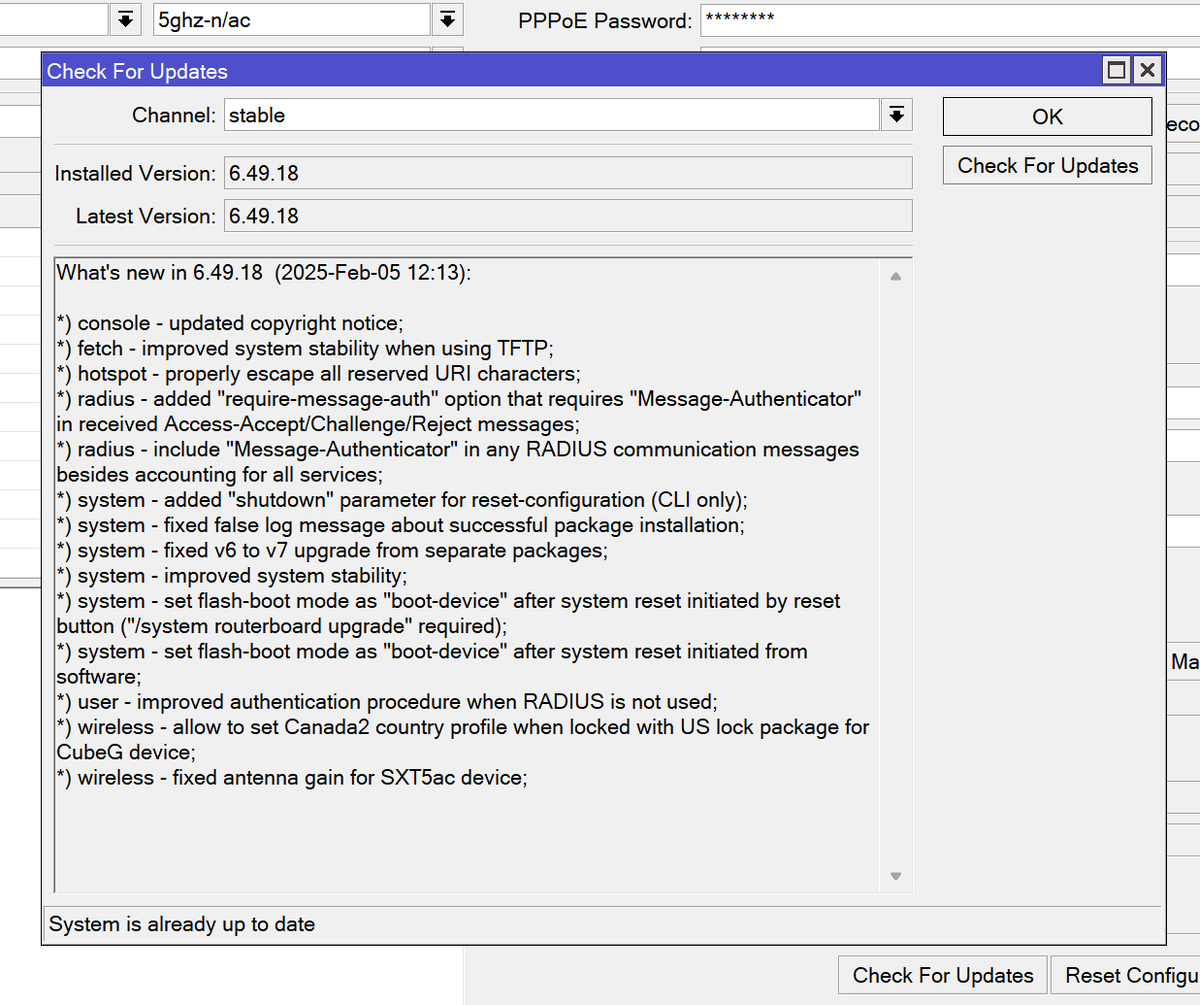Click "wireless - allow to set Canada2" line
The image size is (1200, 1005).
tap(463, 739)
